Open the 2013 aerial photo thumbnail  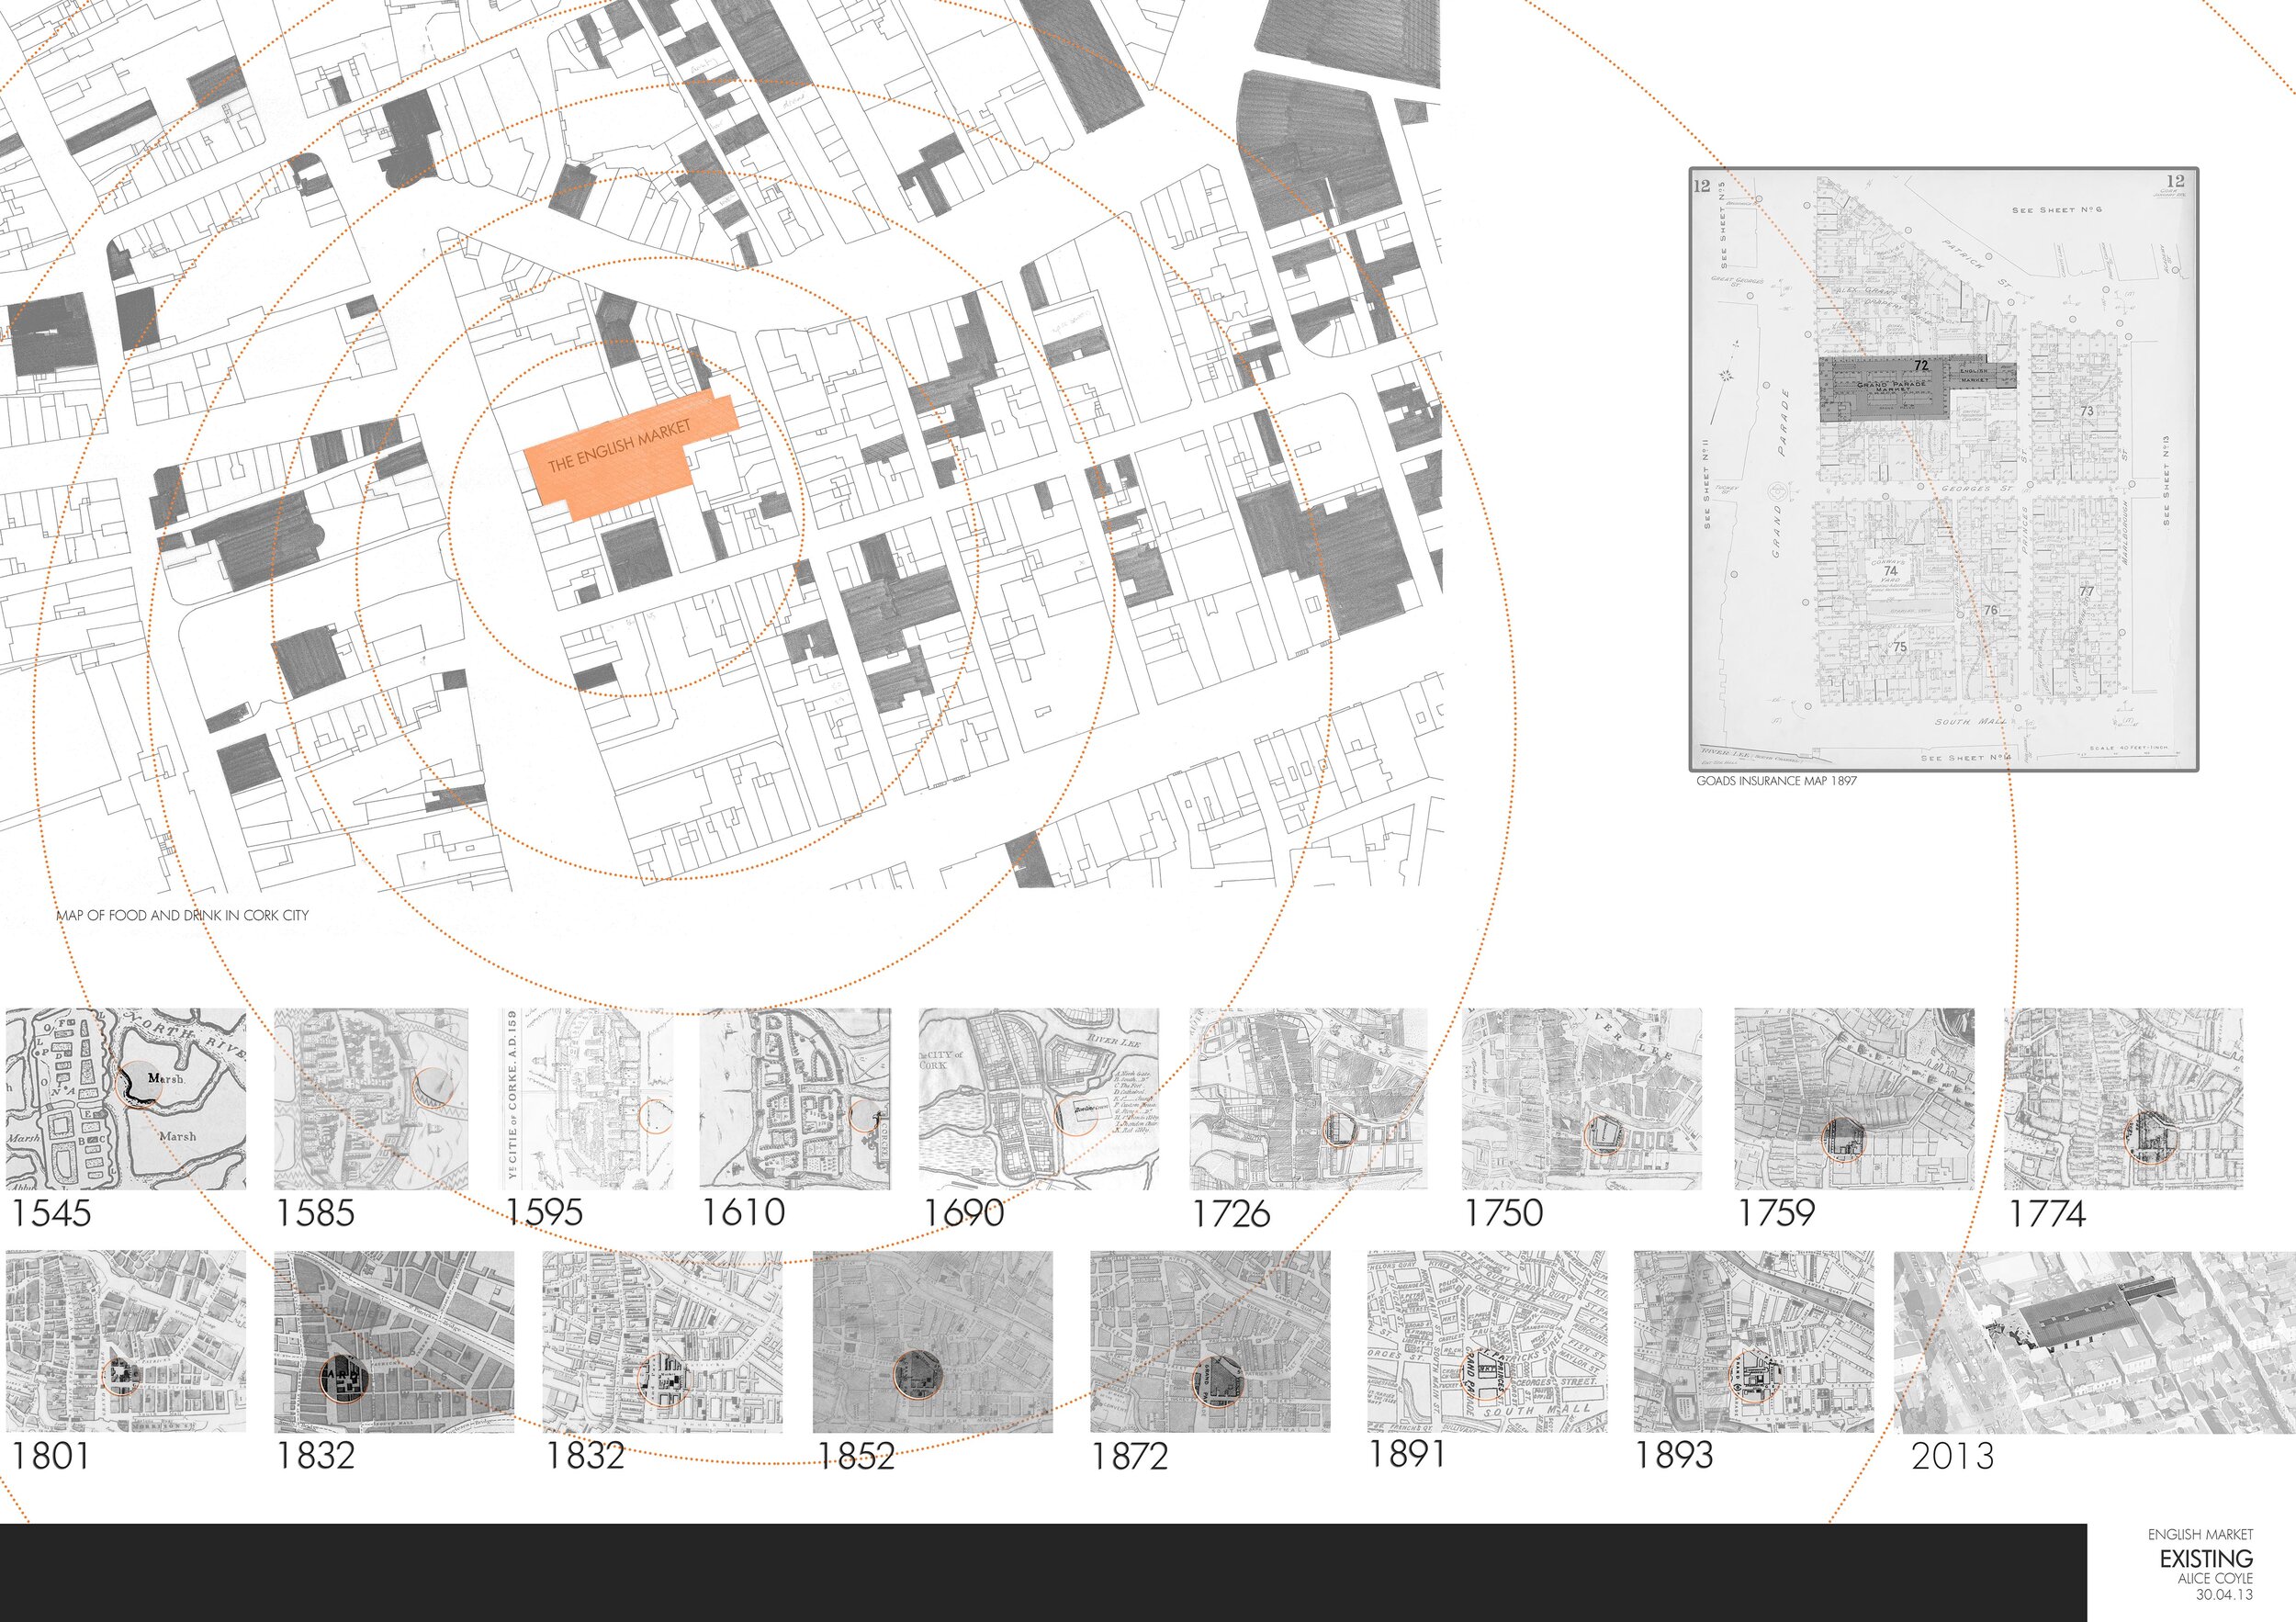[2094, 1341]
